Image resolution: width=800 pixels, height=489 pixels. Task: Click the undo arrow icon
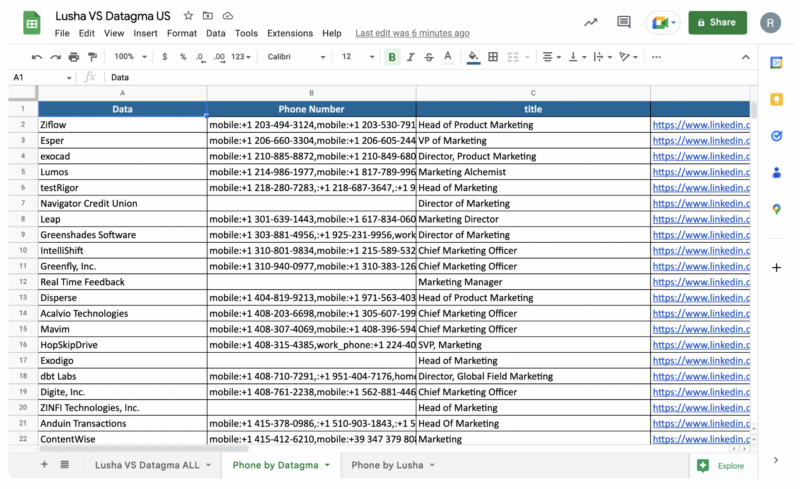pos(36,57)
